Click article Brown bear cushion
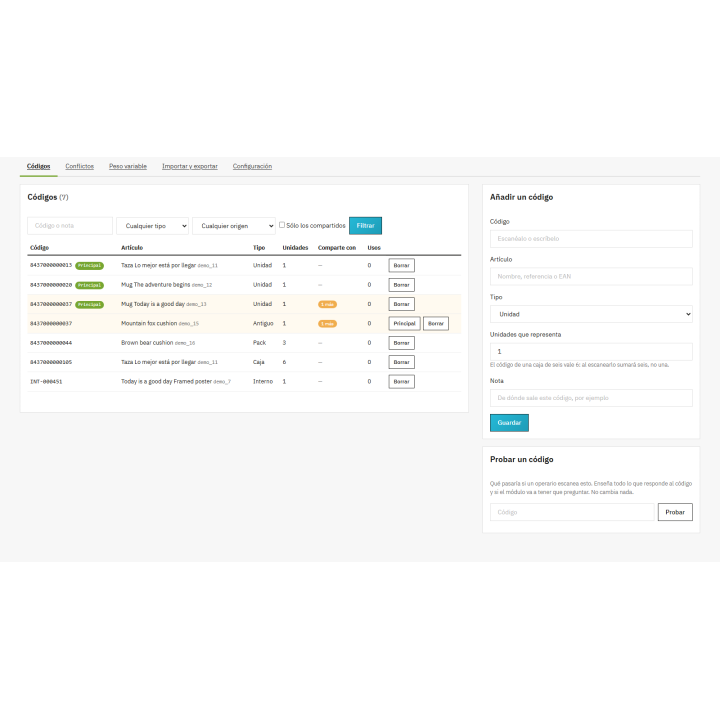720x720 pixels. pos(147,343)
